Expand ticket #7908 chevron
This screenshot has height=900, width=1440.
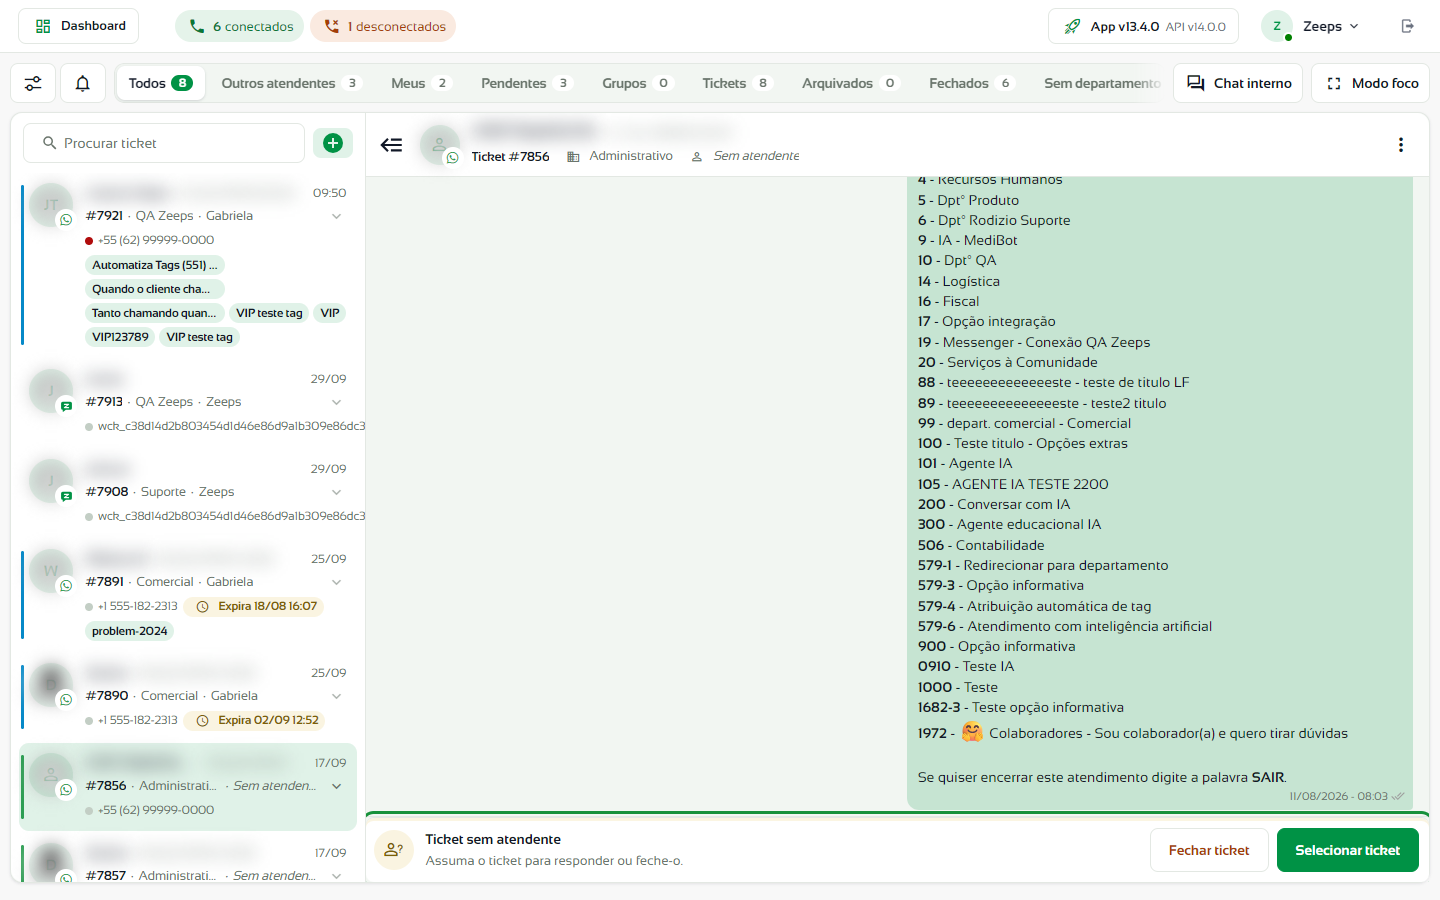click(x=337, y=492)
